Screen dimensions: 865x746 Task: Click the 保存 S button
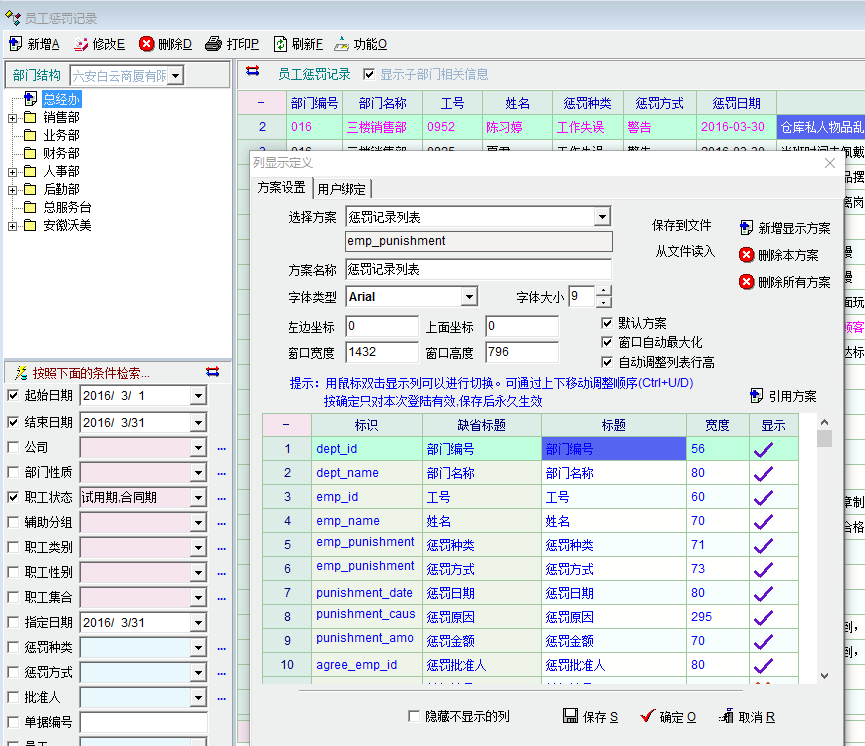coord(590,717)
